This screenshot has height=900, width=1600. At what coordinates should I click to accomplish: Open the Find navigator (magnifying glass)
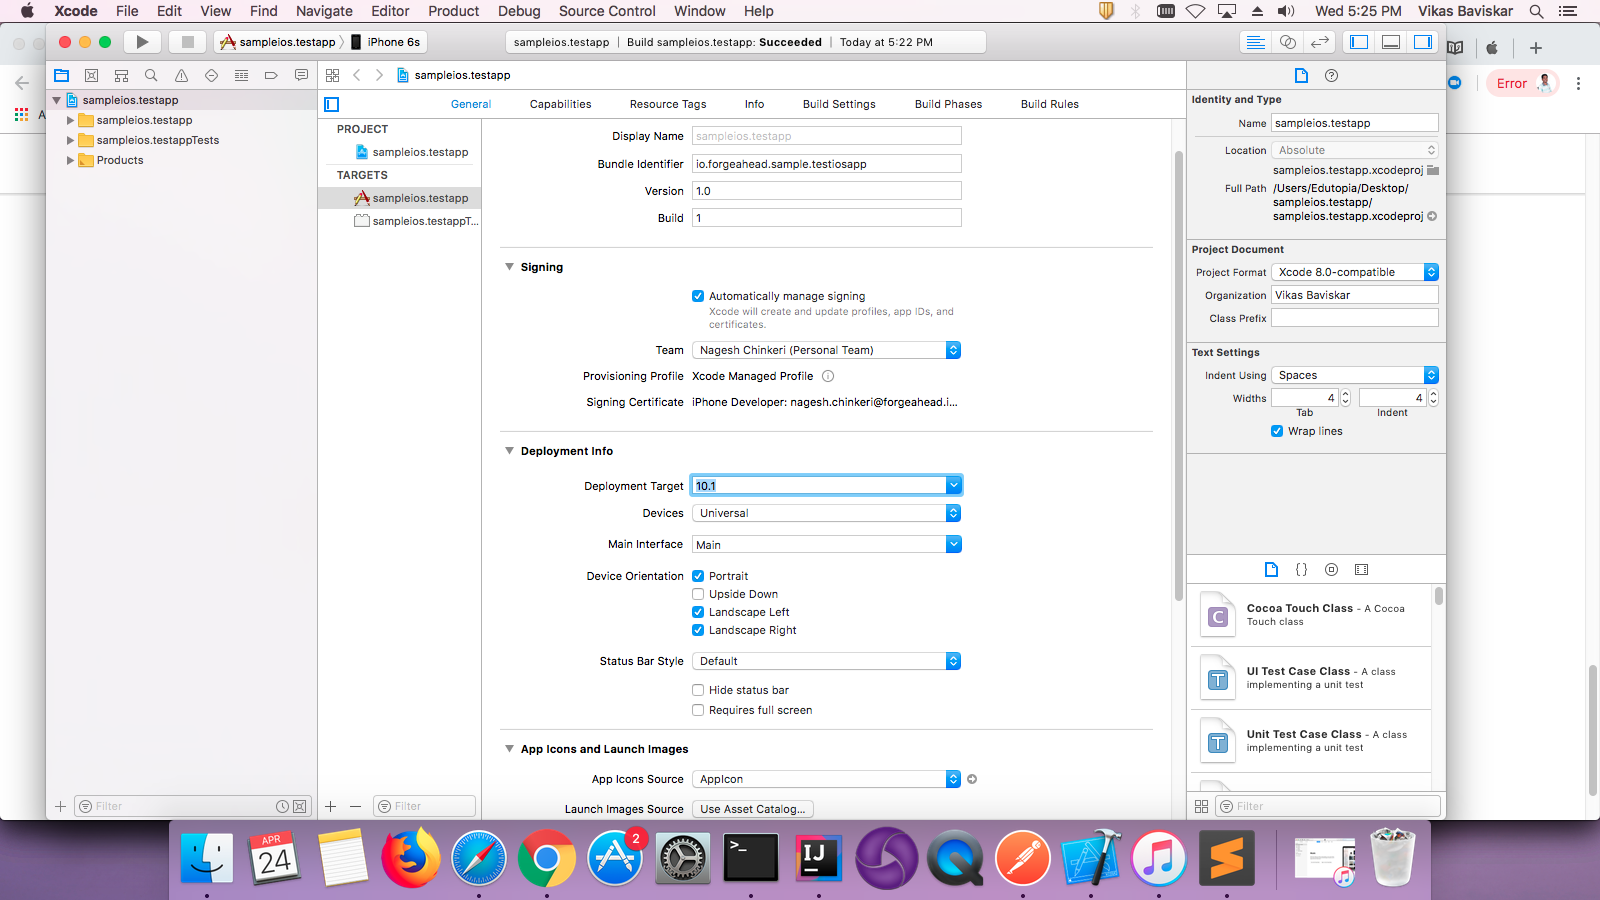pos(151,75)
